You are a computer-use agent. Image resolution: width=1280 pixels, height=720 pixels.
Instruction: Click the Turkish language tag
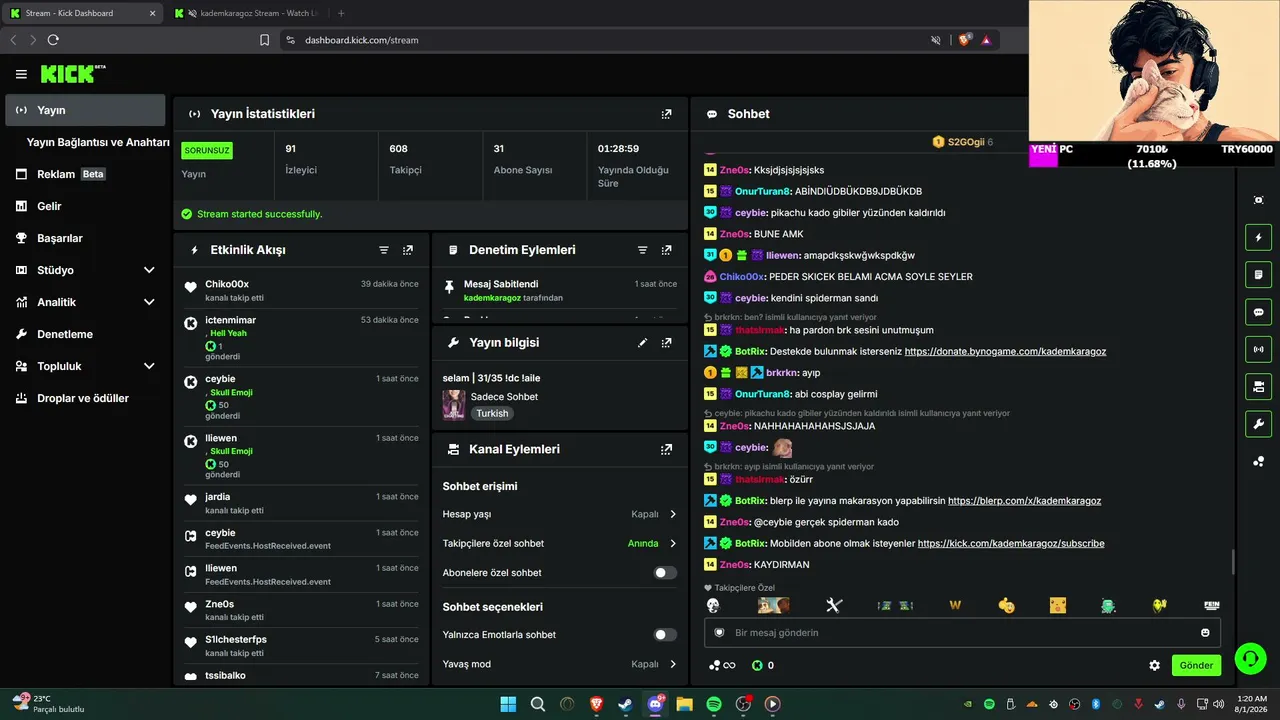(492, 413)
